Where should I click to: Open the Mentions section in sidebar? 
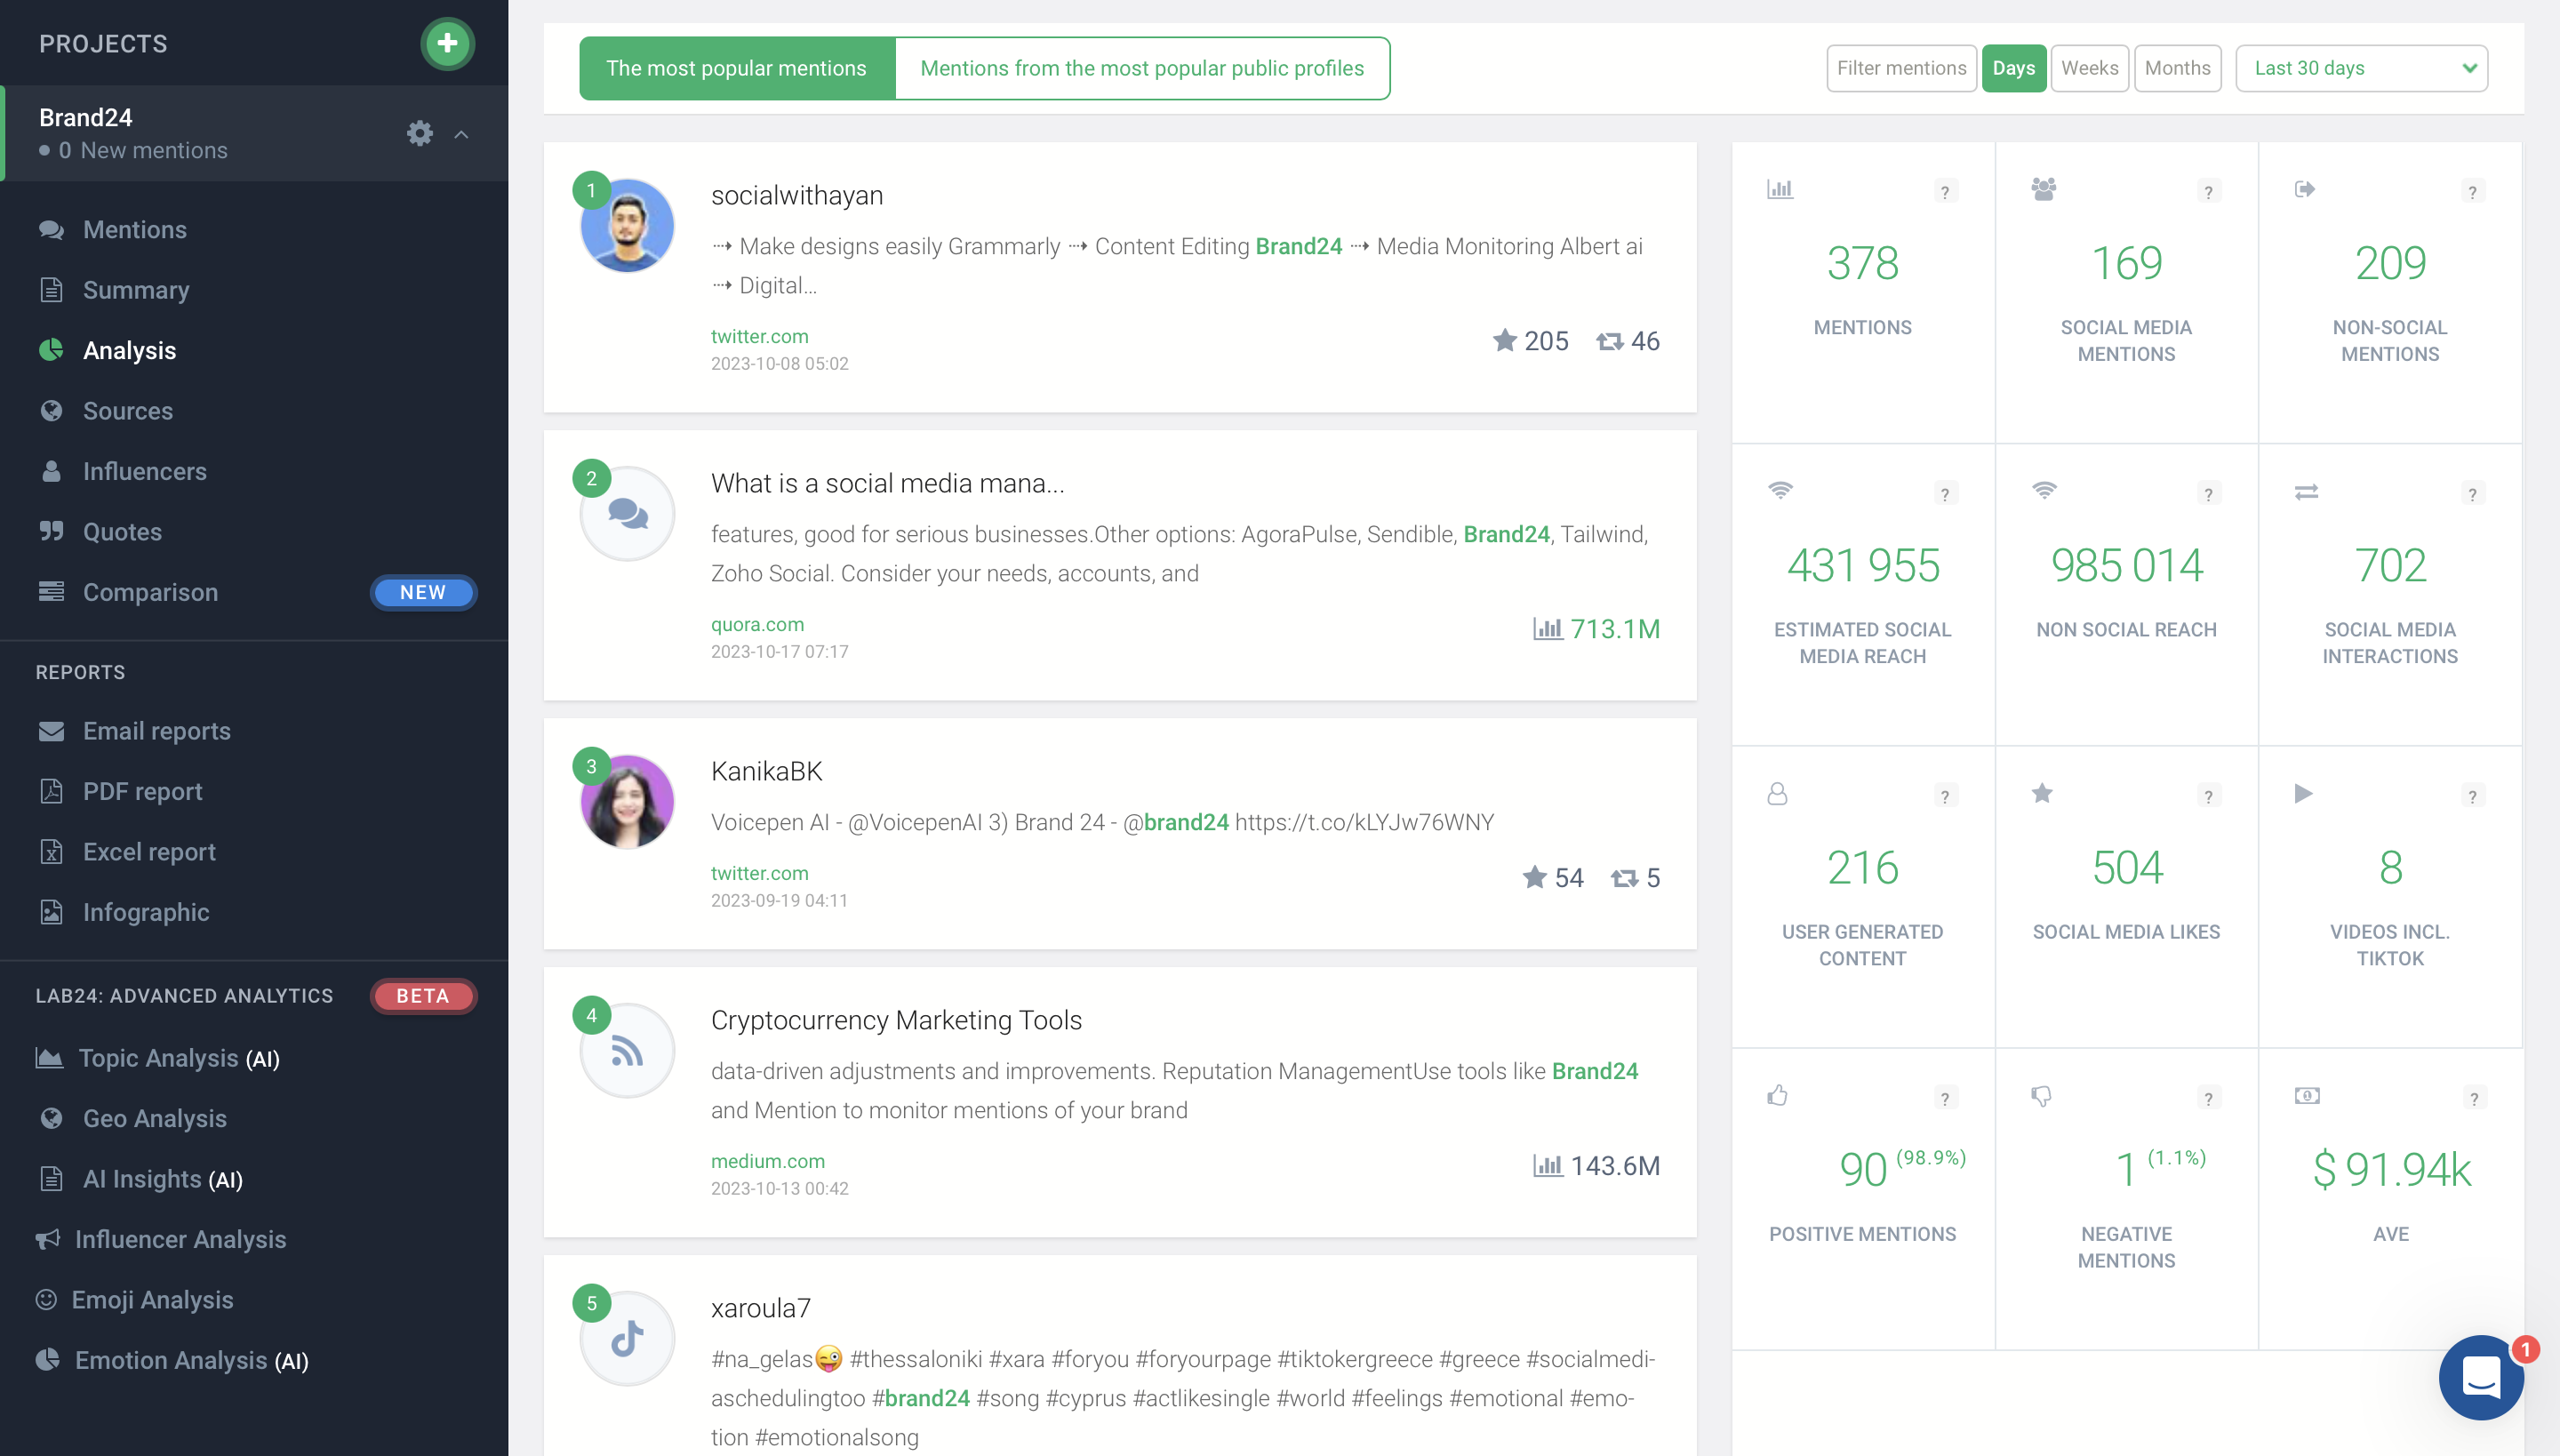[135, 229]
